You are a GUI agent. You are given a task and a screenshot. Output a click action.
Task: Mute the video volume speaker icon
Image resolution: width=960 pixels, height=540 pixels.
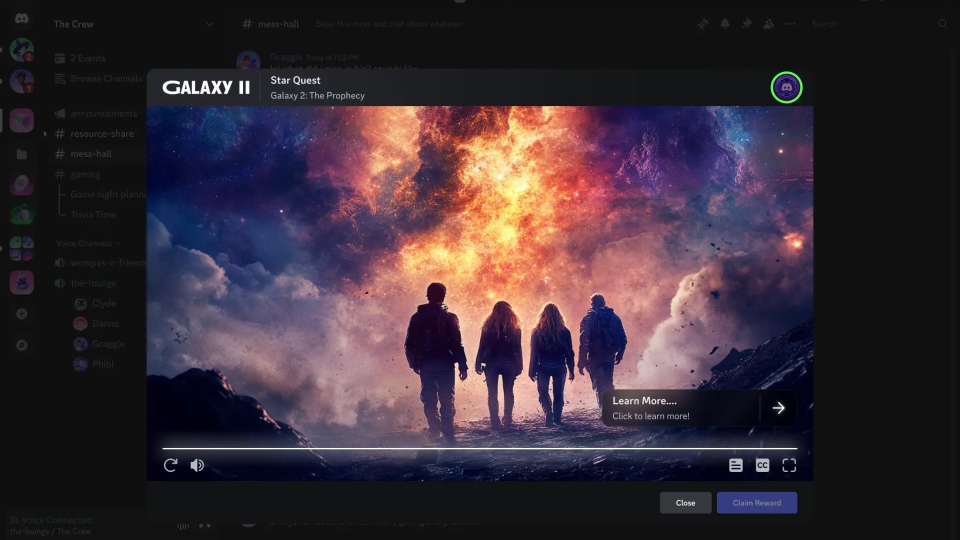(197, 465)
